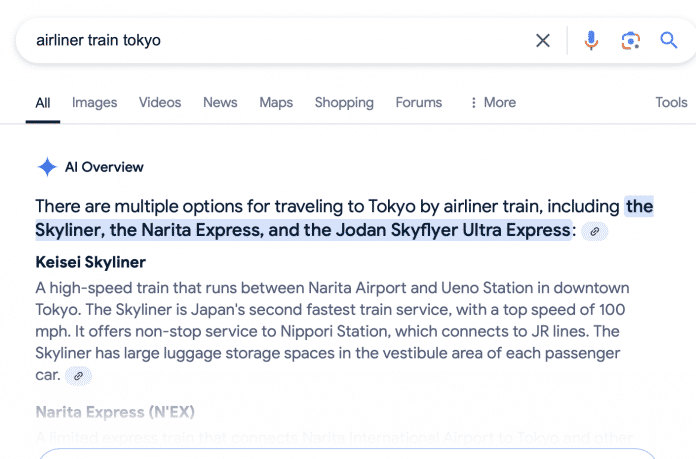This screenshot has height=459, width=696.
Task: Open the Tools options
Action: pyautogui.click(x=671, y=102)
